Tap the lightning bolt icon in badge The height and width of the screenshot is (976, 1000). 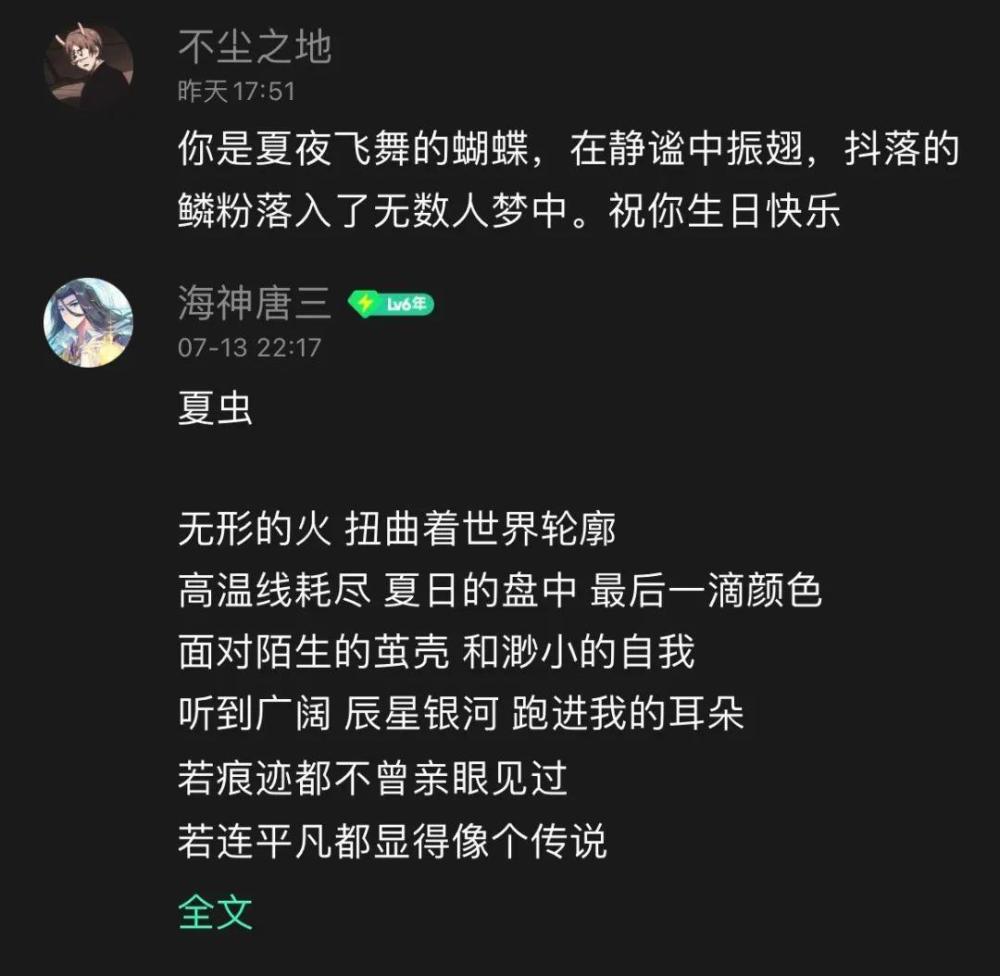[x=366, y=304]
